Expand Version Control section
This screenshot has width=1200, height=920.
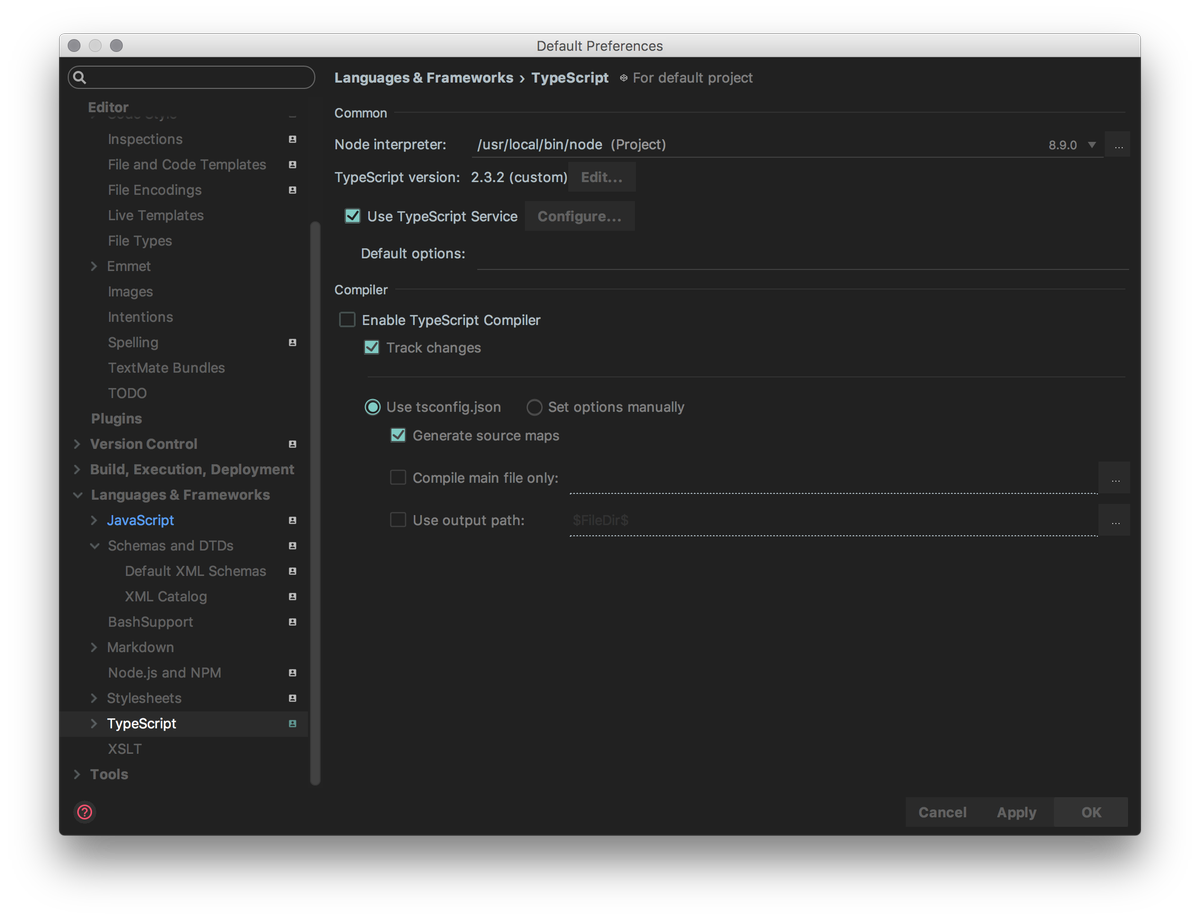pos(77,444)
